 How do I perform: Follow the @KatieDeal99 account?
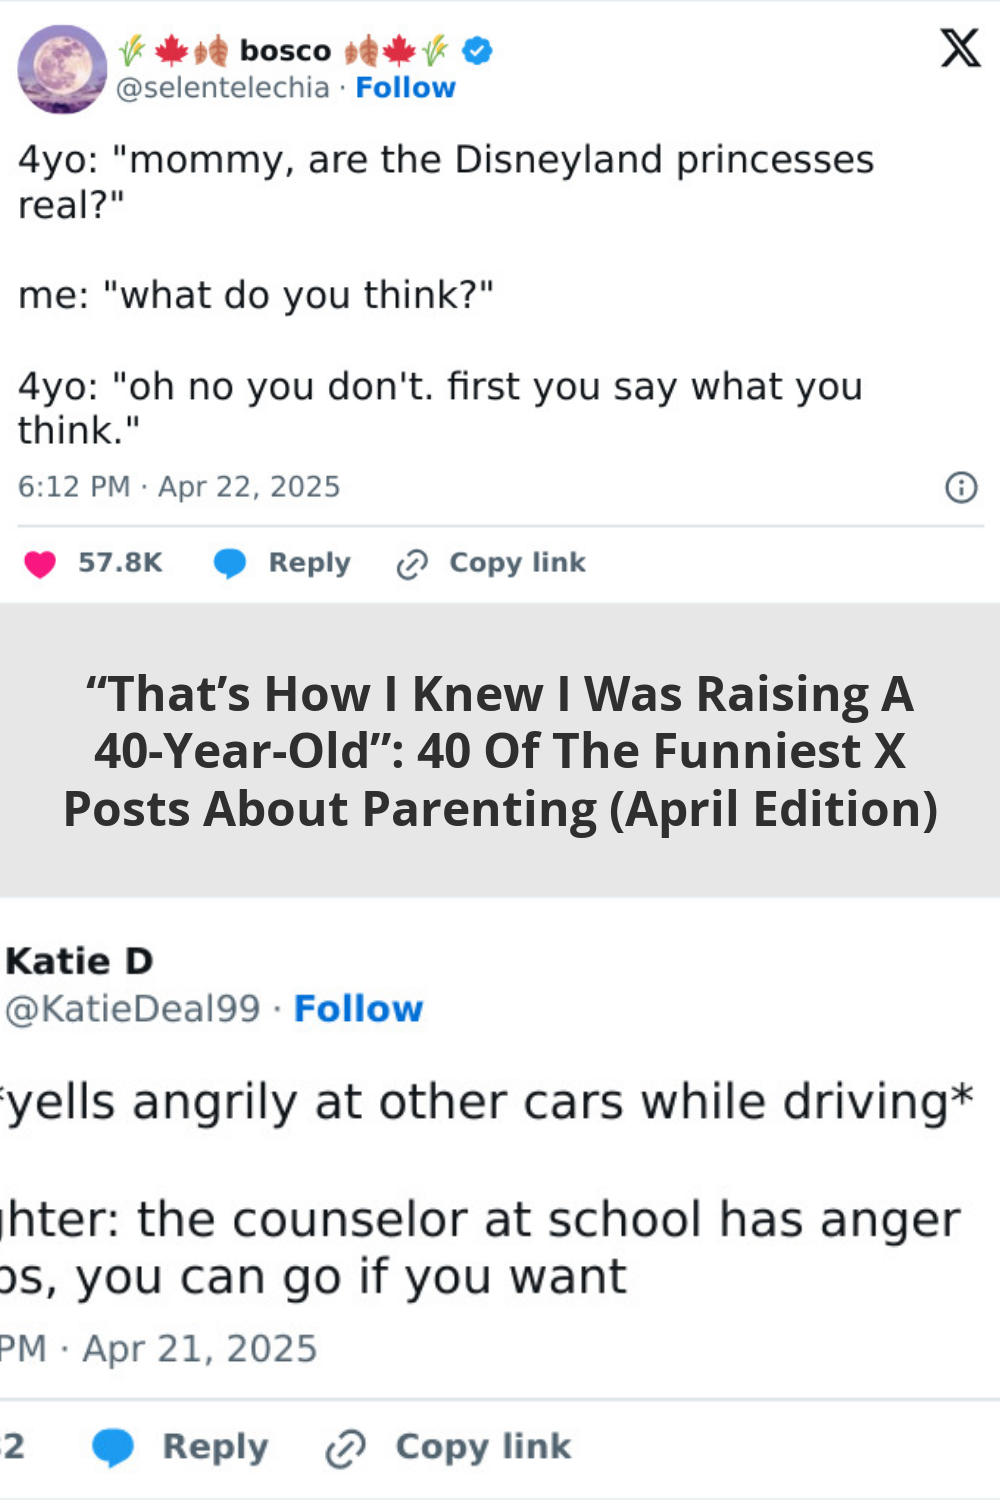358,1009
